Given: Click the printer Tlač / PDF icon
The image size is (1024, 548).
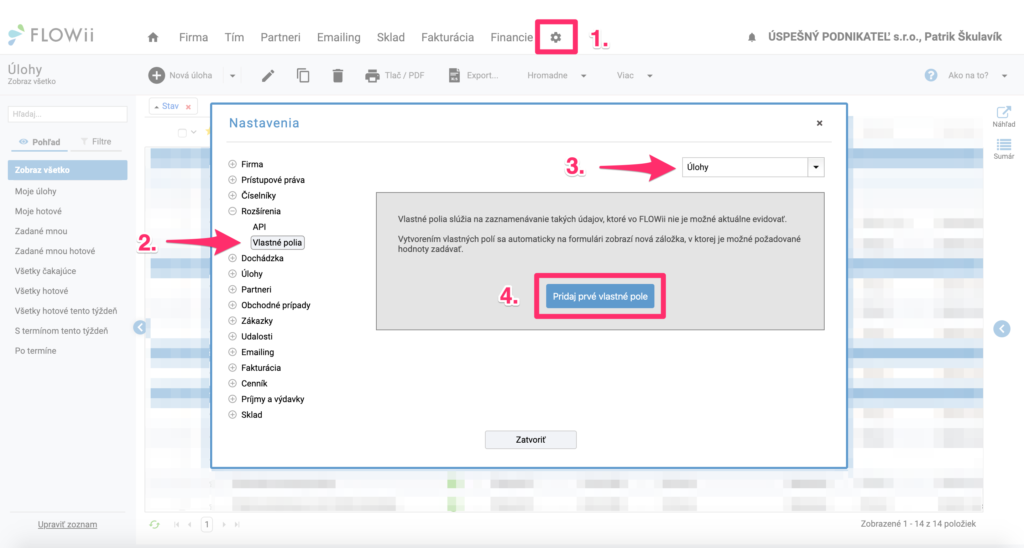Looking at the screenshot, I should click(372, 76).
